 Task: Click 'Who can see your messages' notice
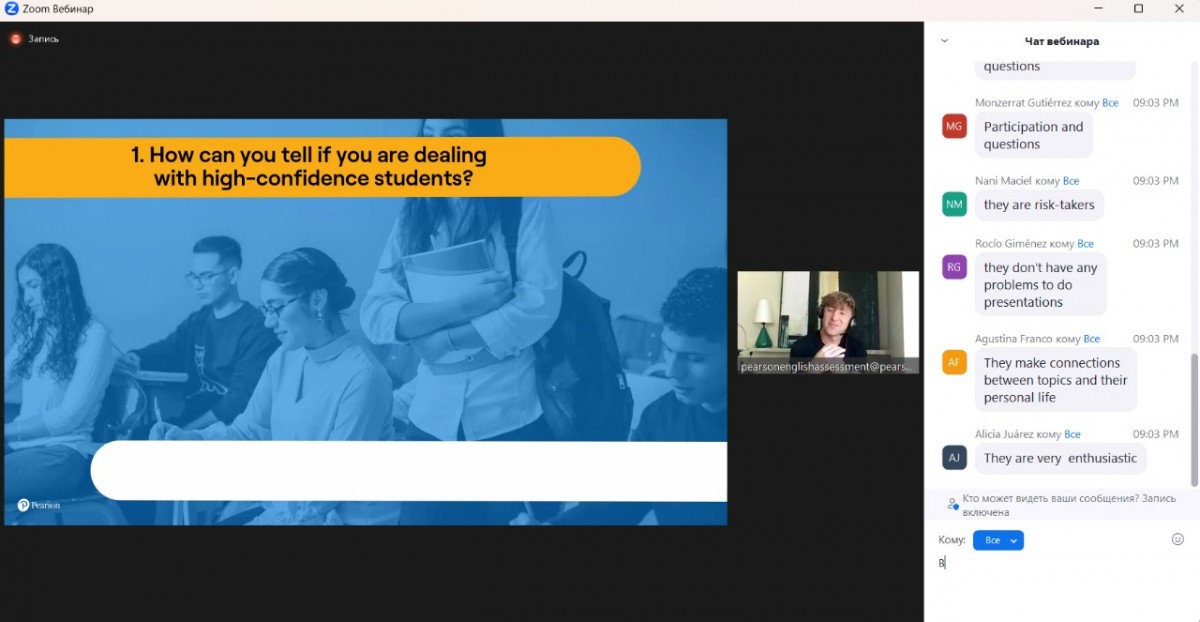point(1068,505)
